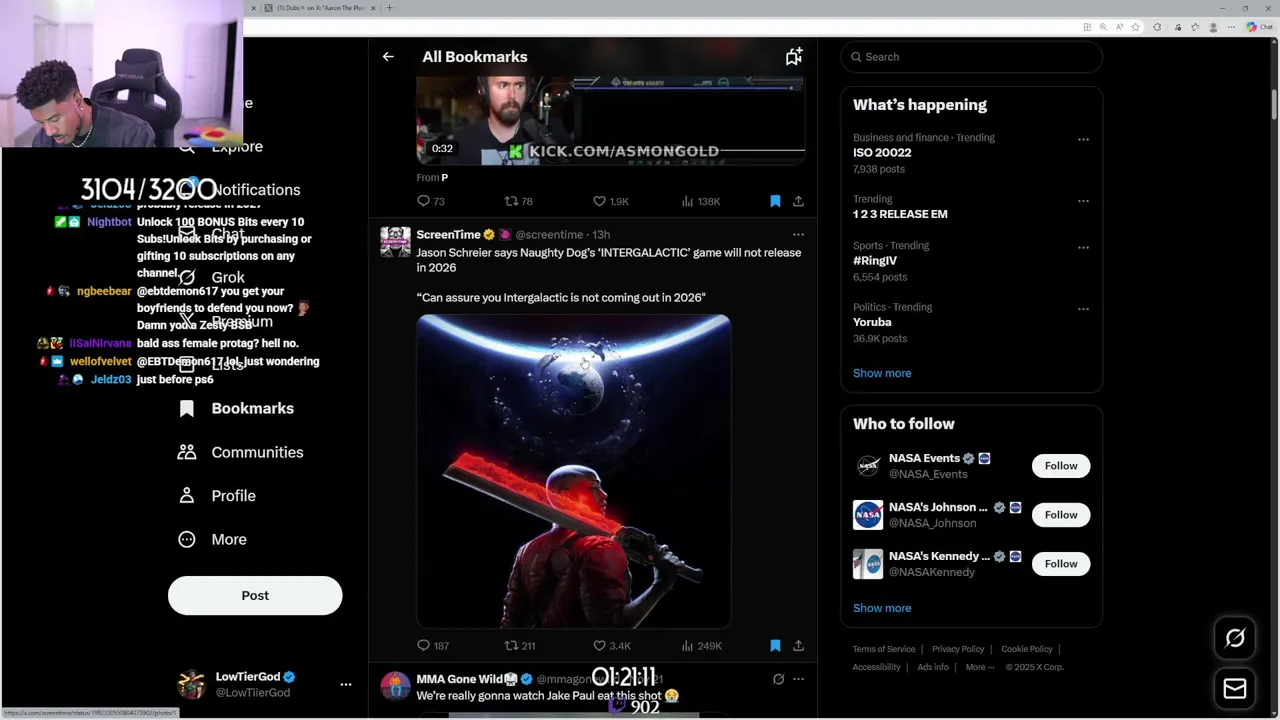Repost the ScreenTime Intergalactic post
1280x720 pixels.
tap(520, 646)
